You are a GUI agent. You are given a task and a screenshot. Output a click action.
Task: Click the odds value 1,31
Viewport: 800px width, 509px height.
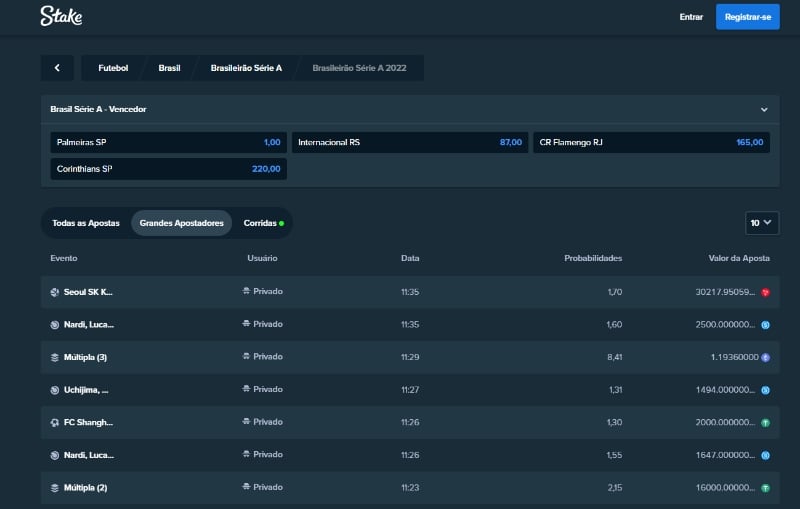pos(615,390)
